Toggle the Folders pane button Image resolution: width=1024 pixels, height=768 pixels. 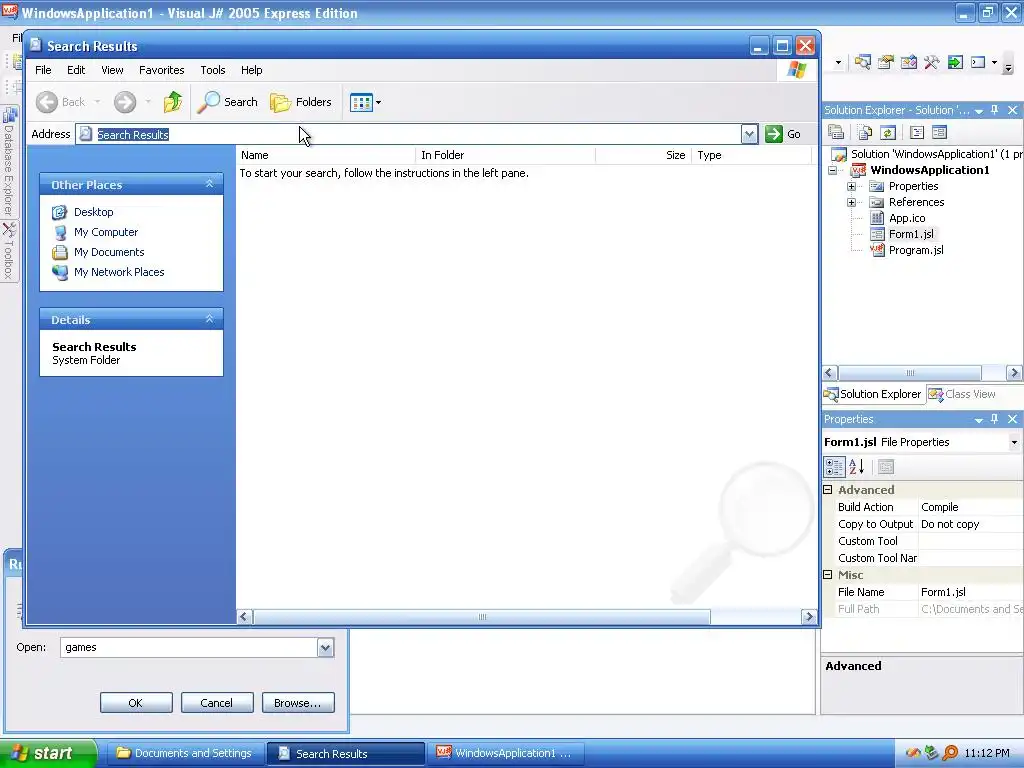[301, 102]
